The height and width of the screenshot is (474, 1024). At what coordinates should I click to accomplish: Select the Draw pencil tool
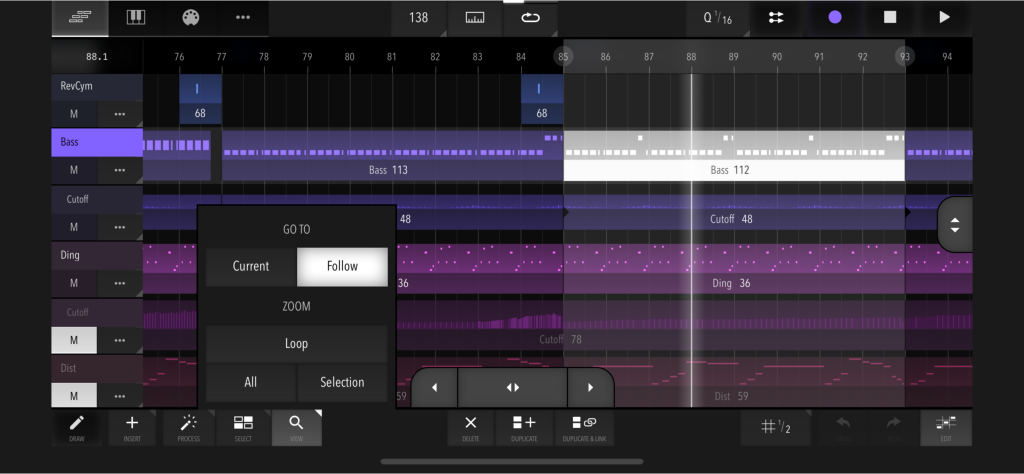76,428
